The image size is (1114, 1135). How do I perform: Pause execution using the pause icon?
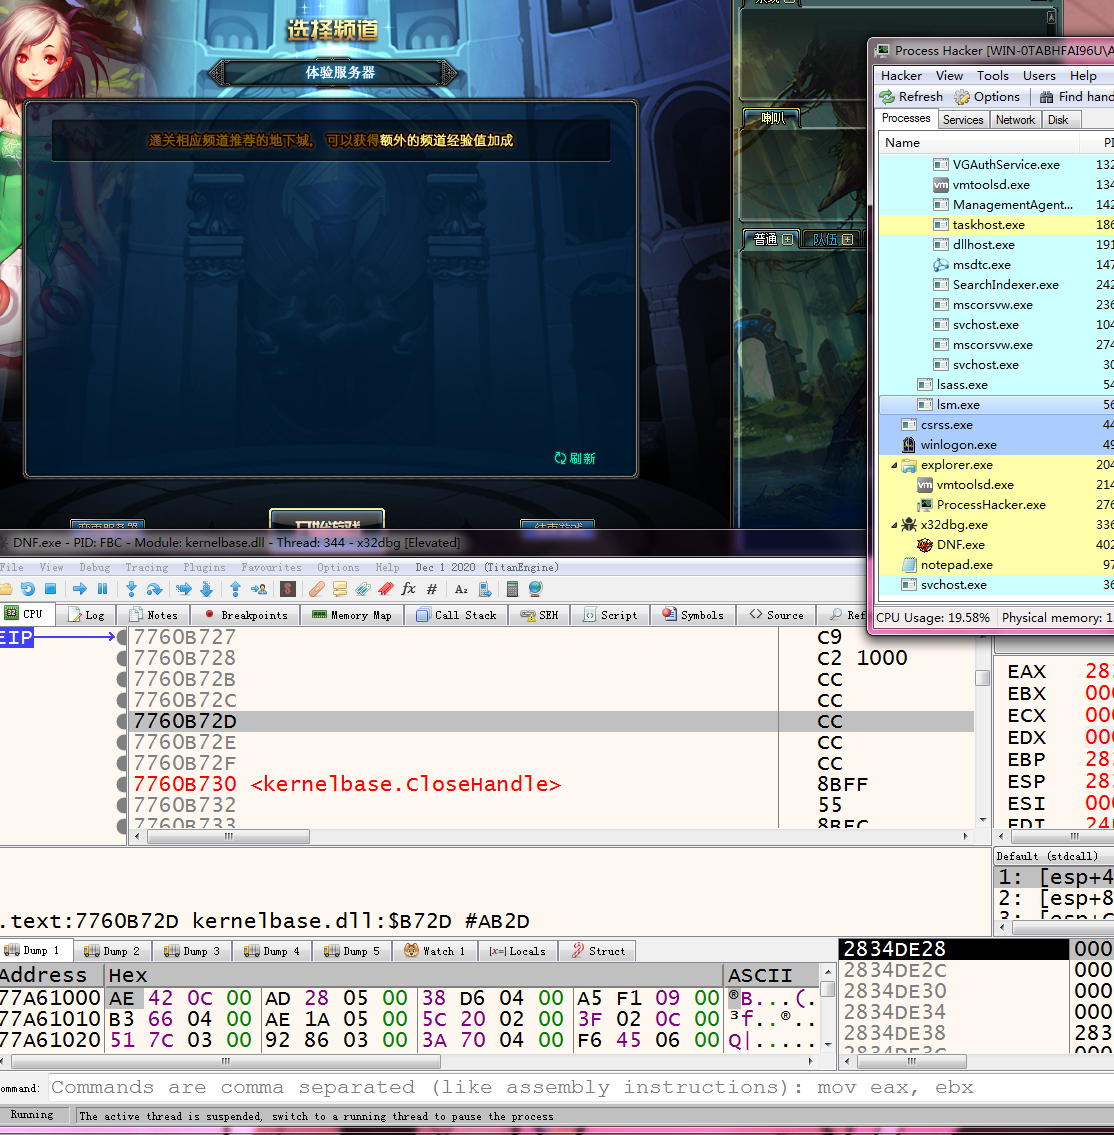tap(102, 589)
